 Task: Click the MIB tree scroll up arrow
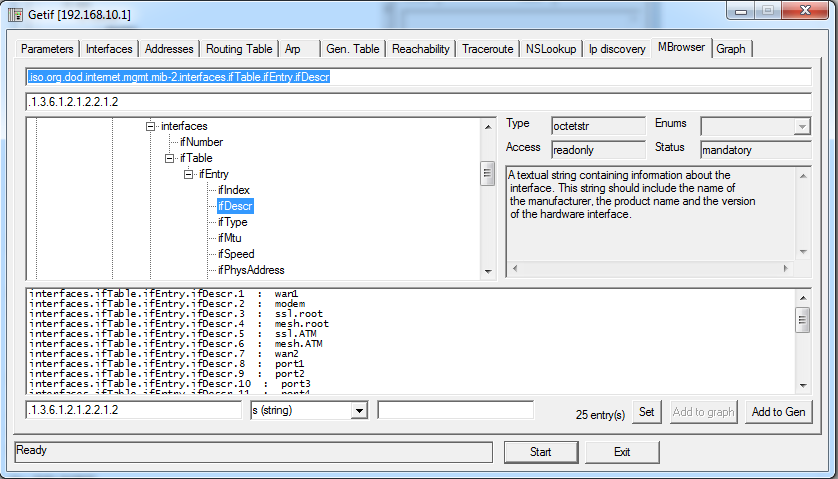(487, 127)
